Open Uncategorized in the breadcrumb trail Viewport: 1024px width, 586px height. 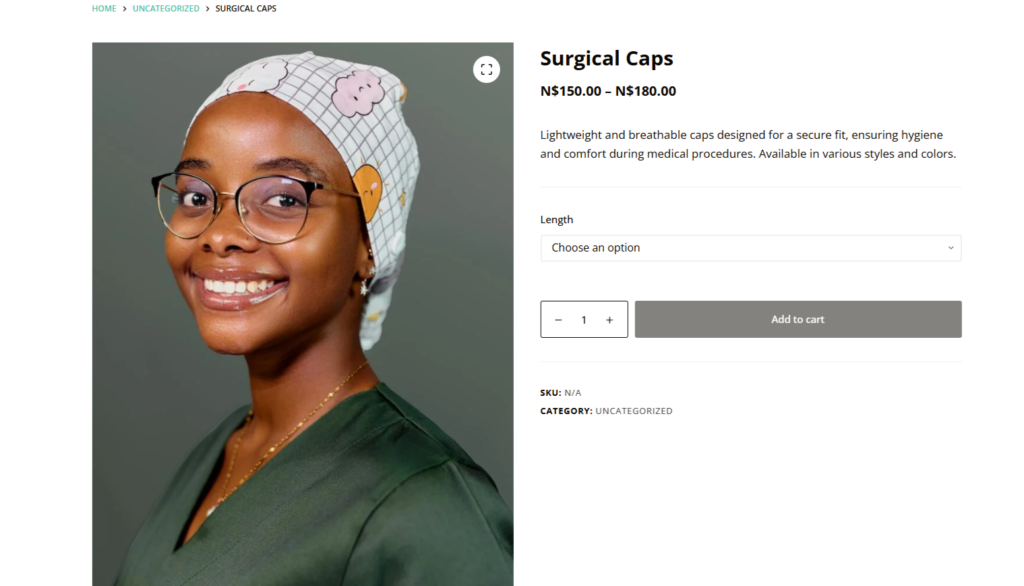(x=166, y=9)
